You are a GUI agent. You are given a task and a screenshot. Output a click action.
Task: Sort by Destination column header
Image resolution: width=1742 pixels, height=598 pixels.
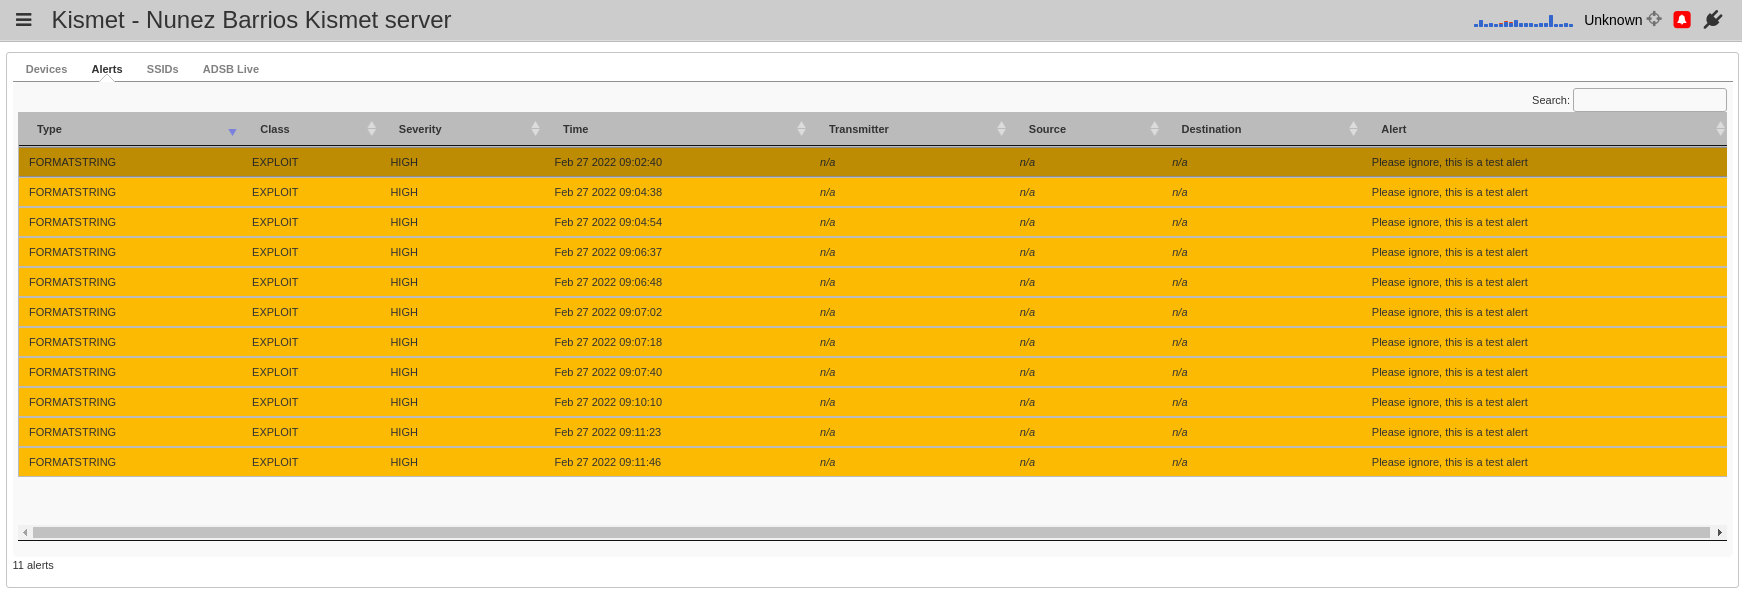pos(1210,129)
